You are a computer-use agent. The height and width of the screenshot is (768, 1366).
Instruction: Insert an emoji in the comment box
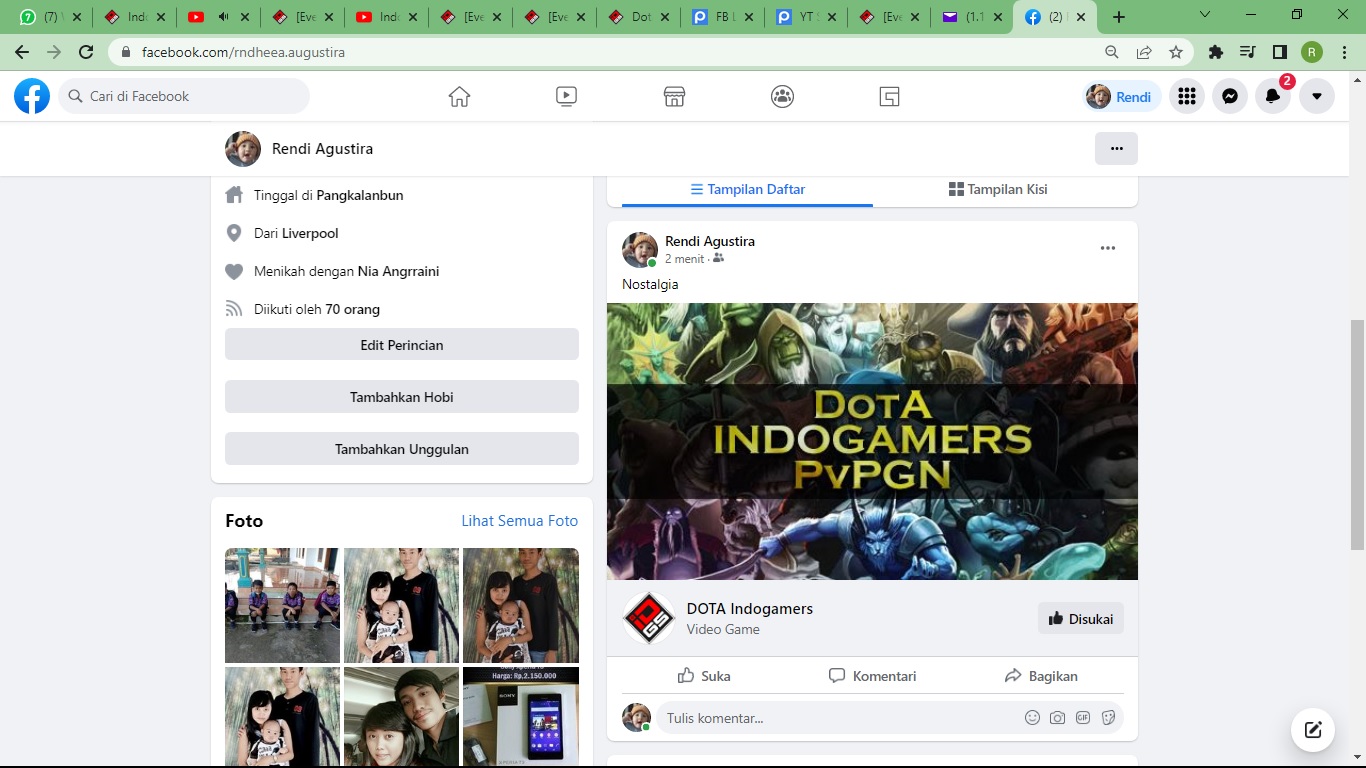coord(1032,718)
